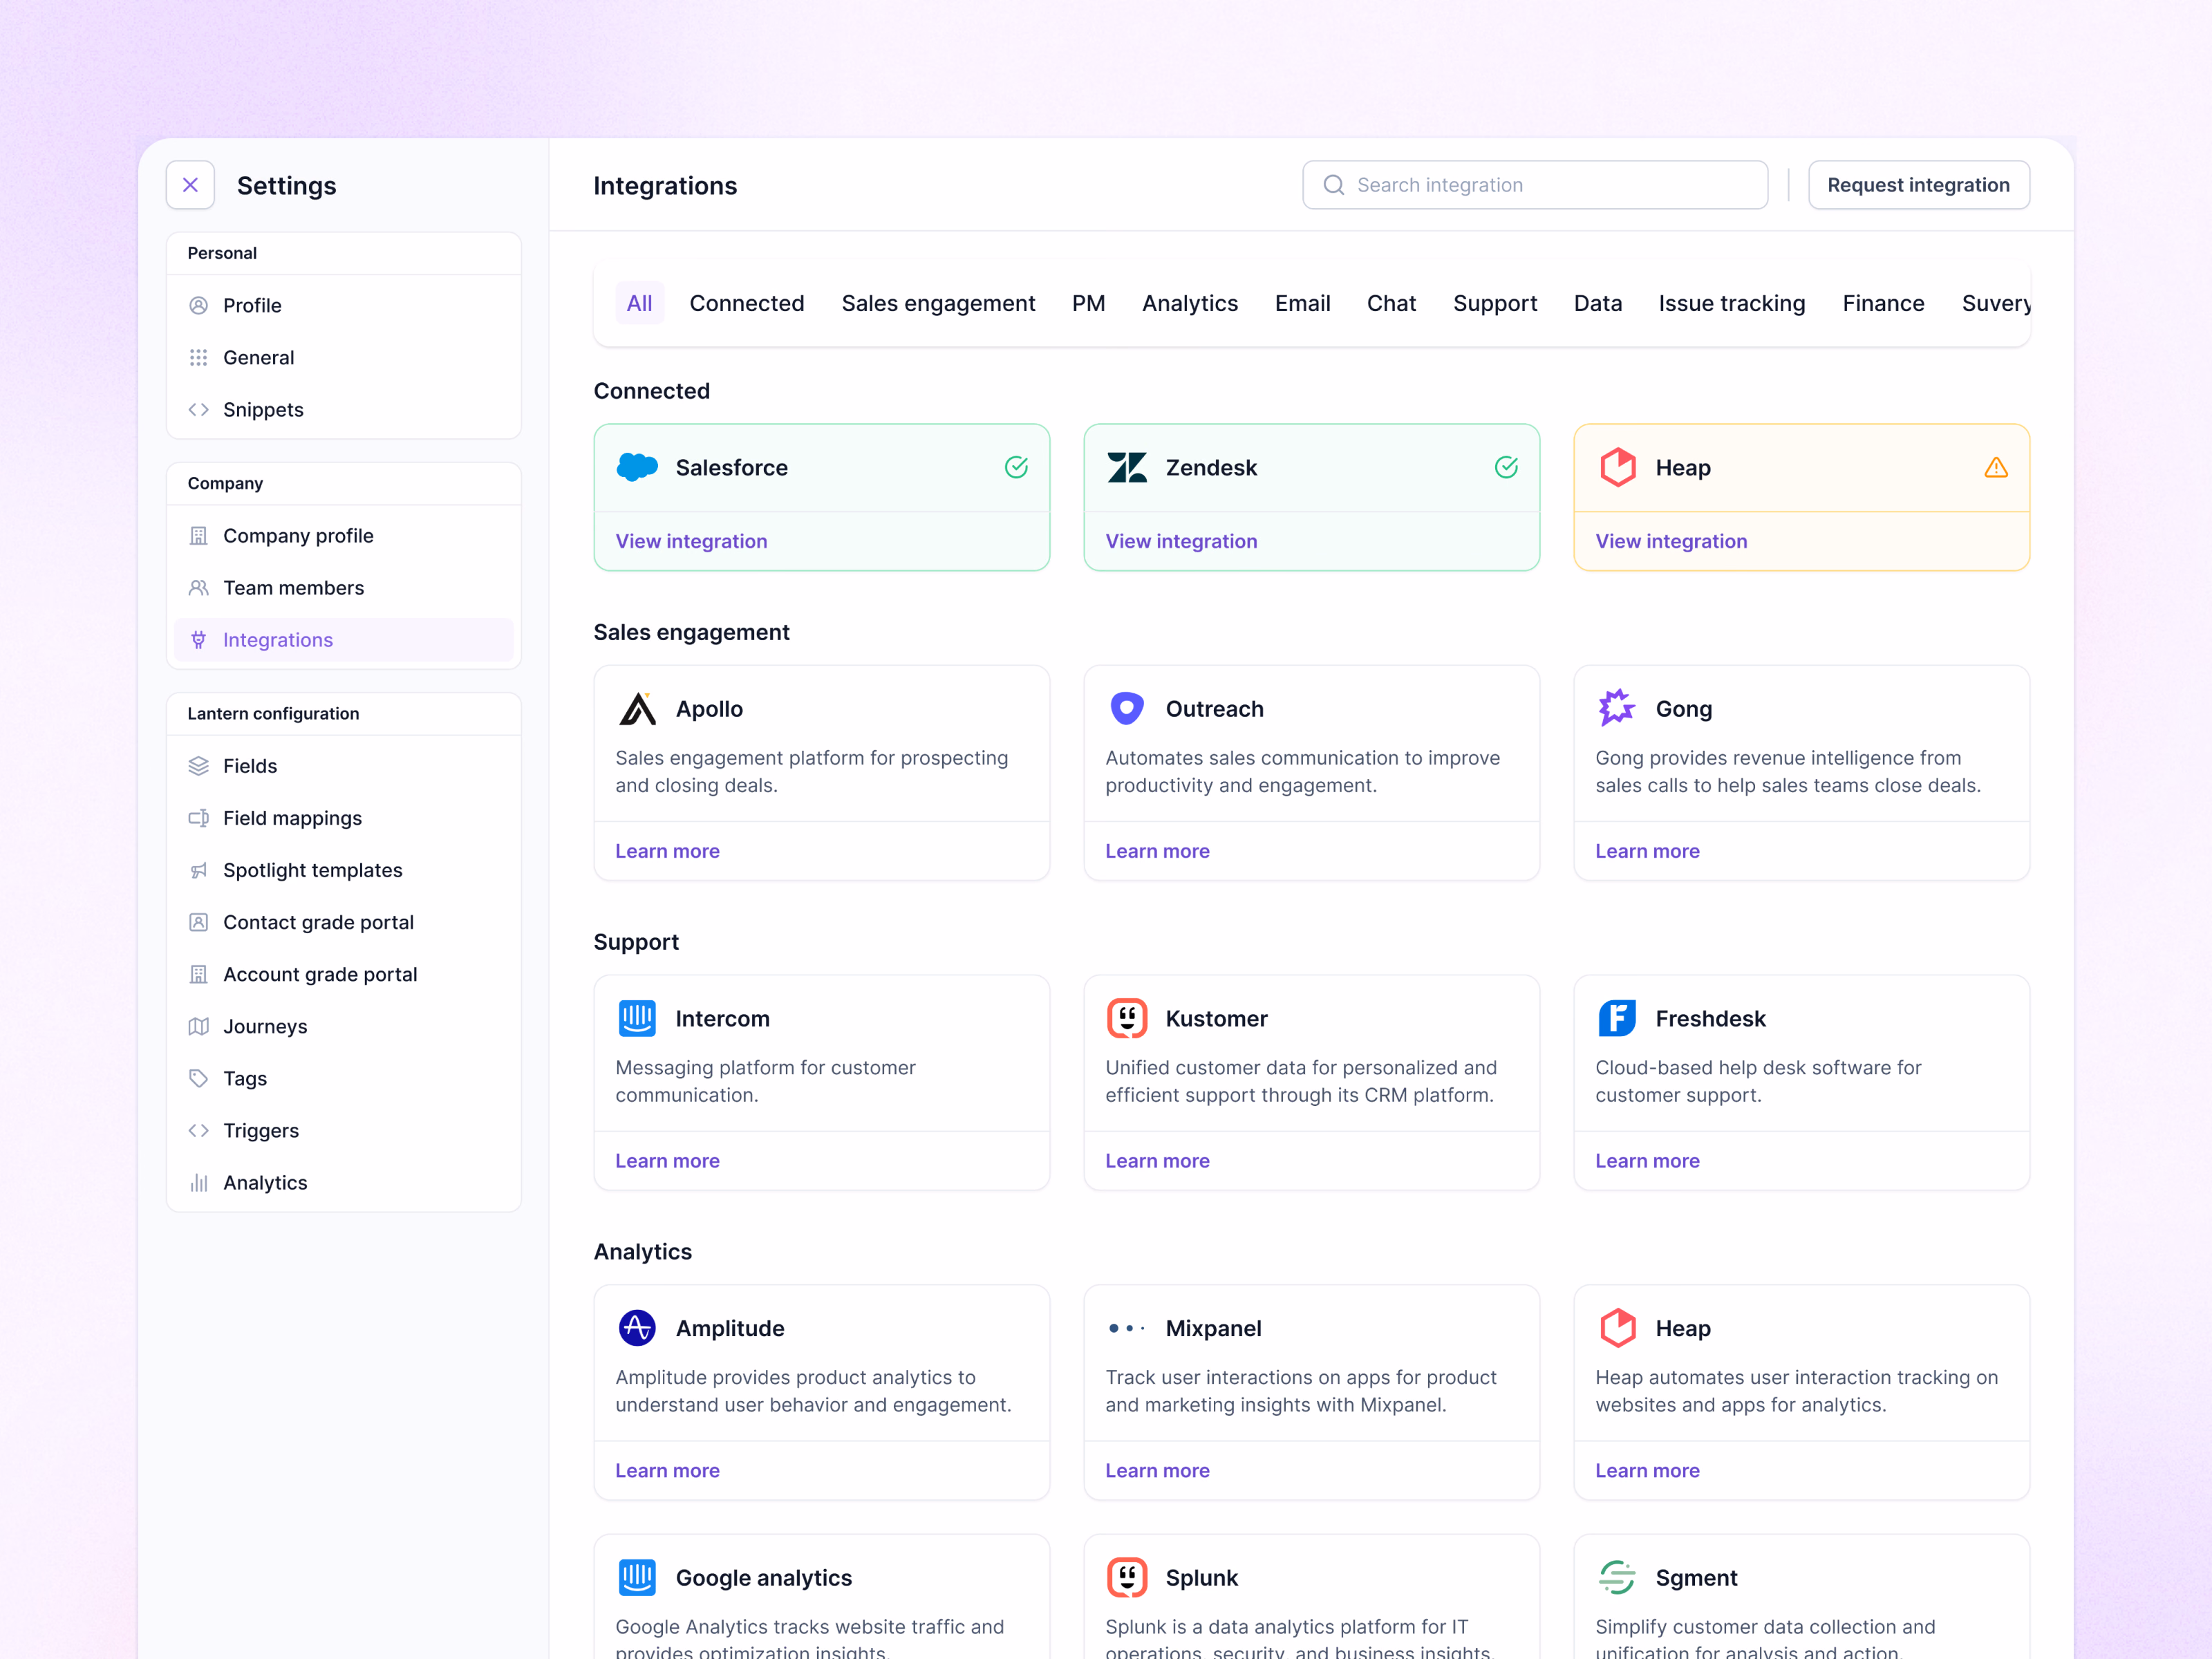Open the Team members settings page
Screen dimensions: 2212x1659
point(344,587)
